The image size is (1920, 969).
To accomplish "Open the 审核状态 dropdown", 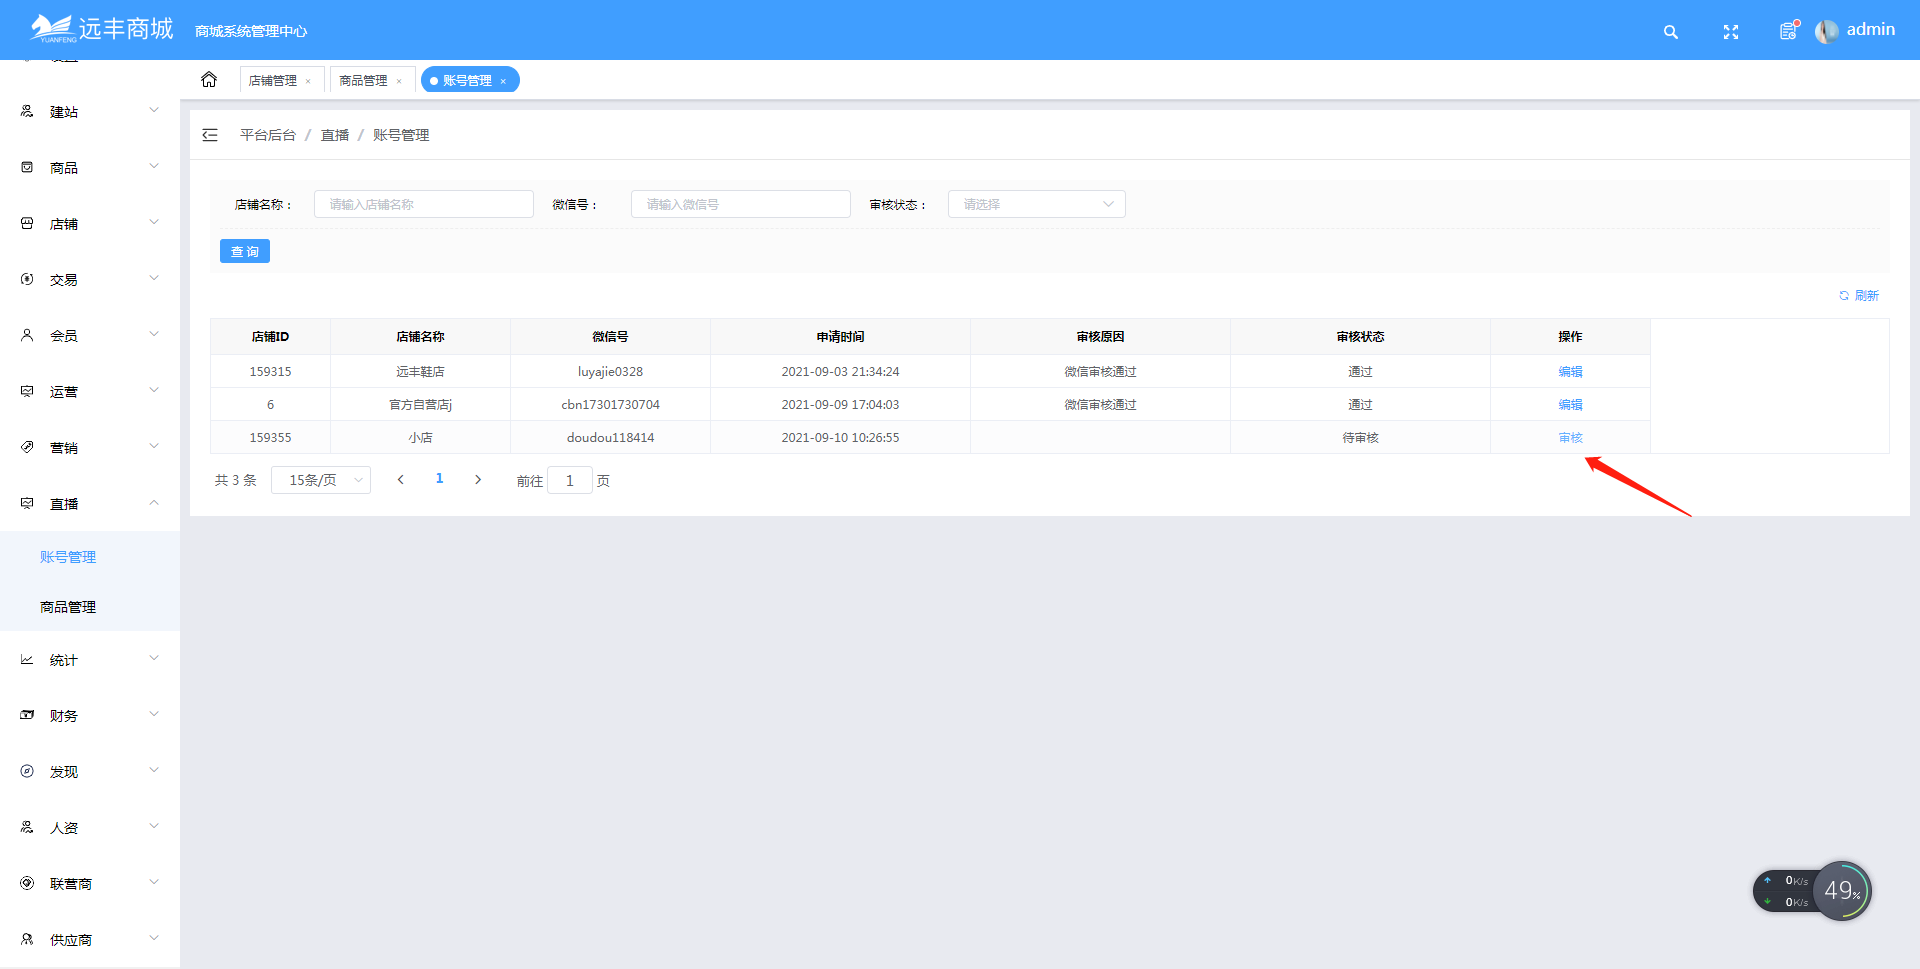I will coord(1037,204).
